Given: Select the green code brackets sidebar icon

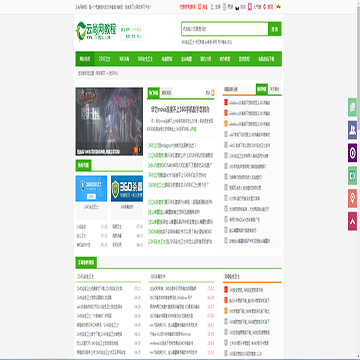Looking at the screenshot, I should click(x=352, y=176).
